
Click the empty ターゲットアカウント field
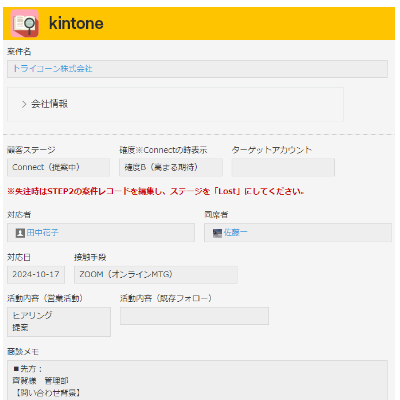tap(283, 167)
